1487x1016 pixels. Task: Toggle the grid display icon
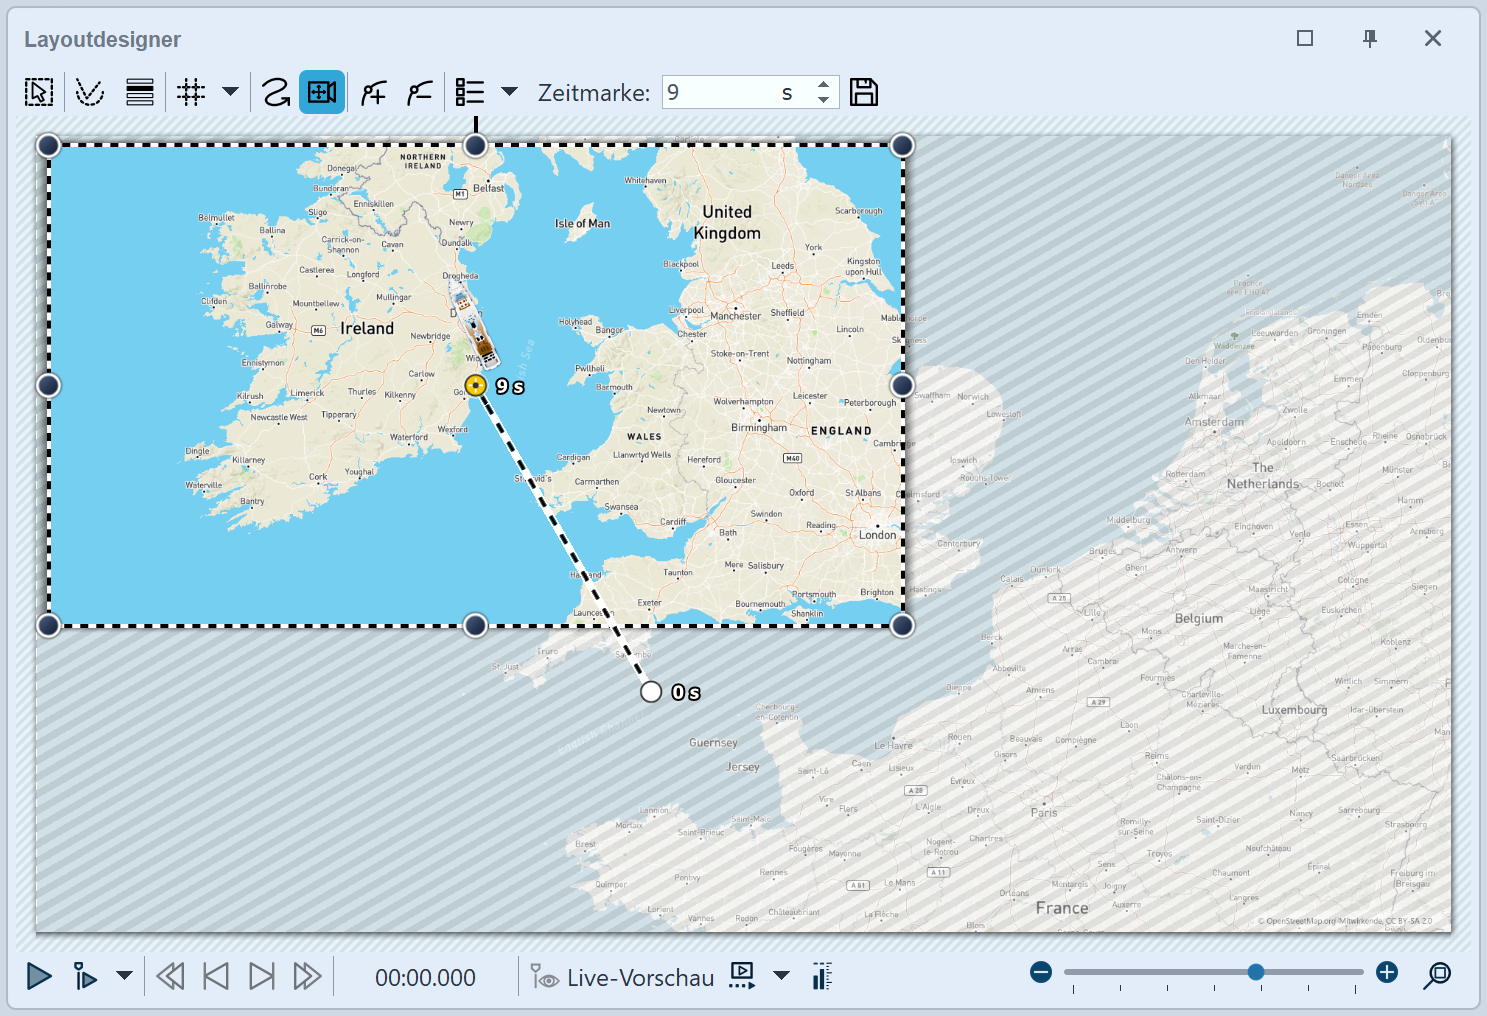click(x=191, y=92)
